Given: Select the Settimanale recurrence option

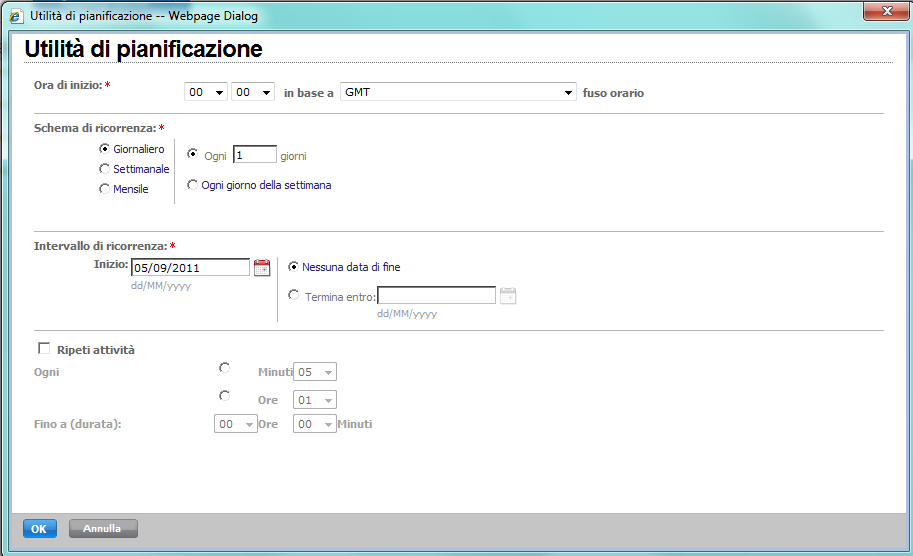Looking at the screenshot, I should click(104, 168).
